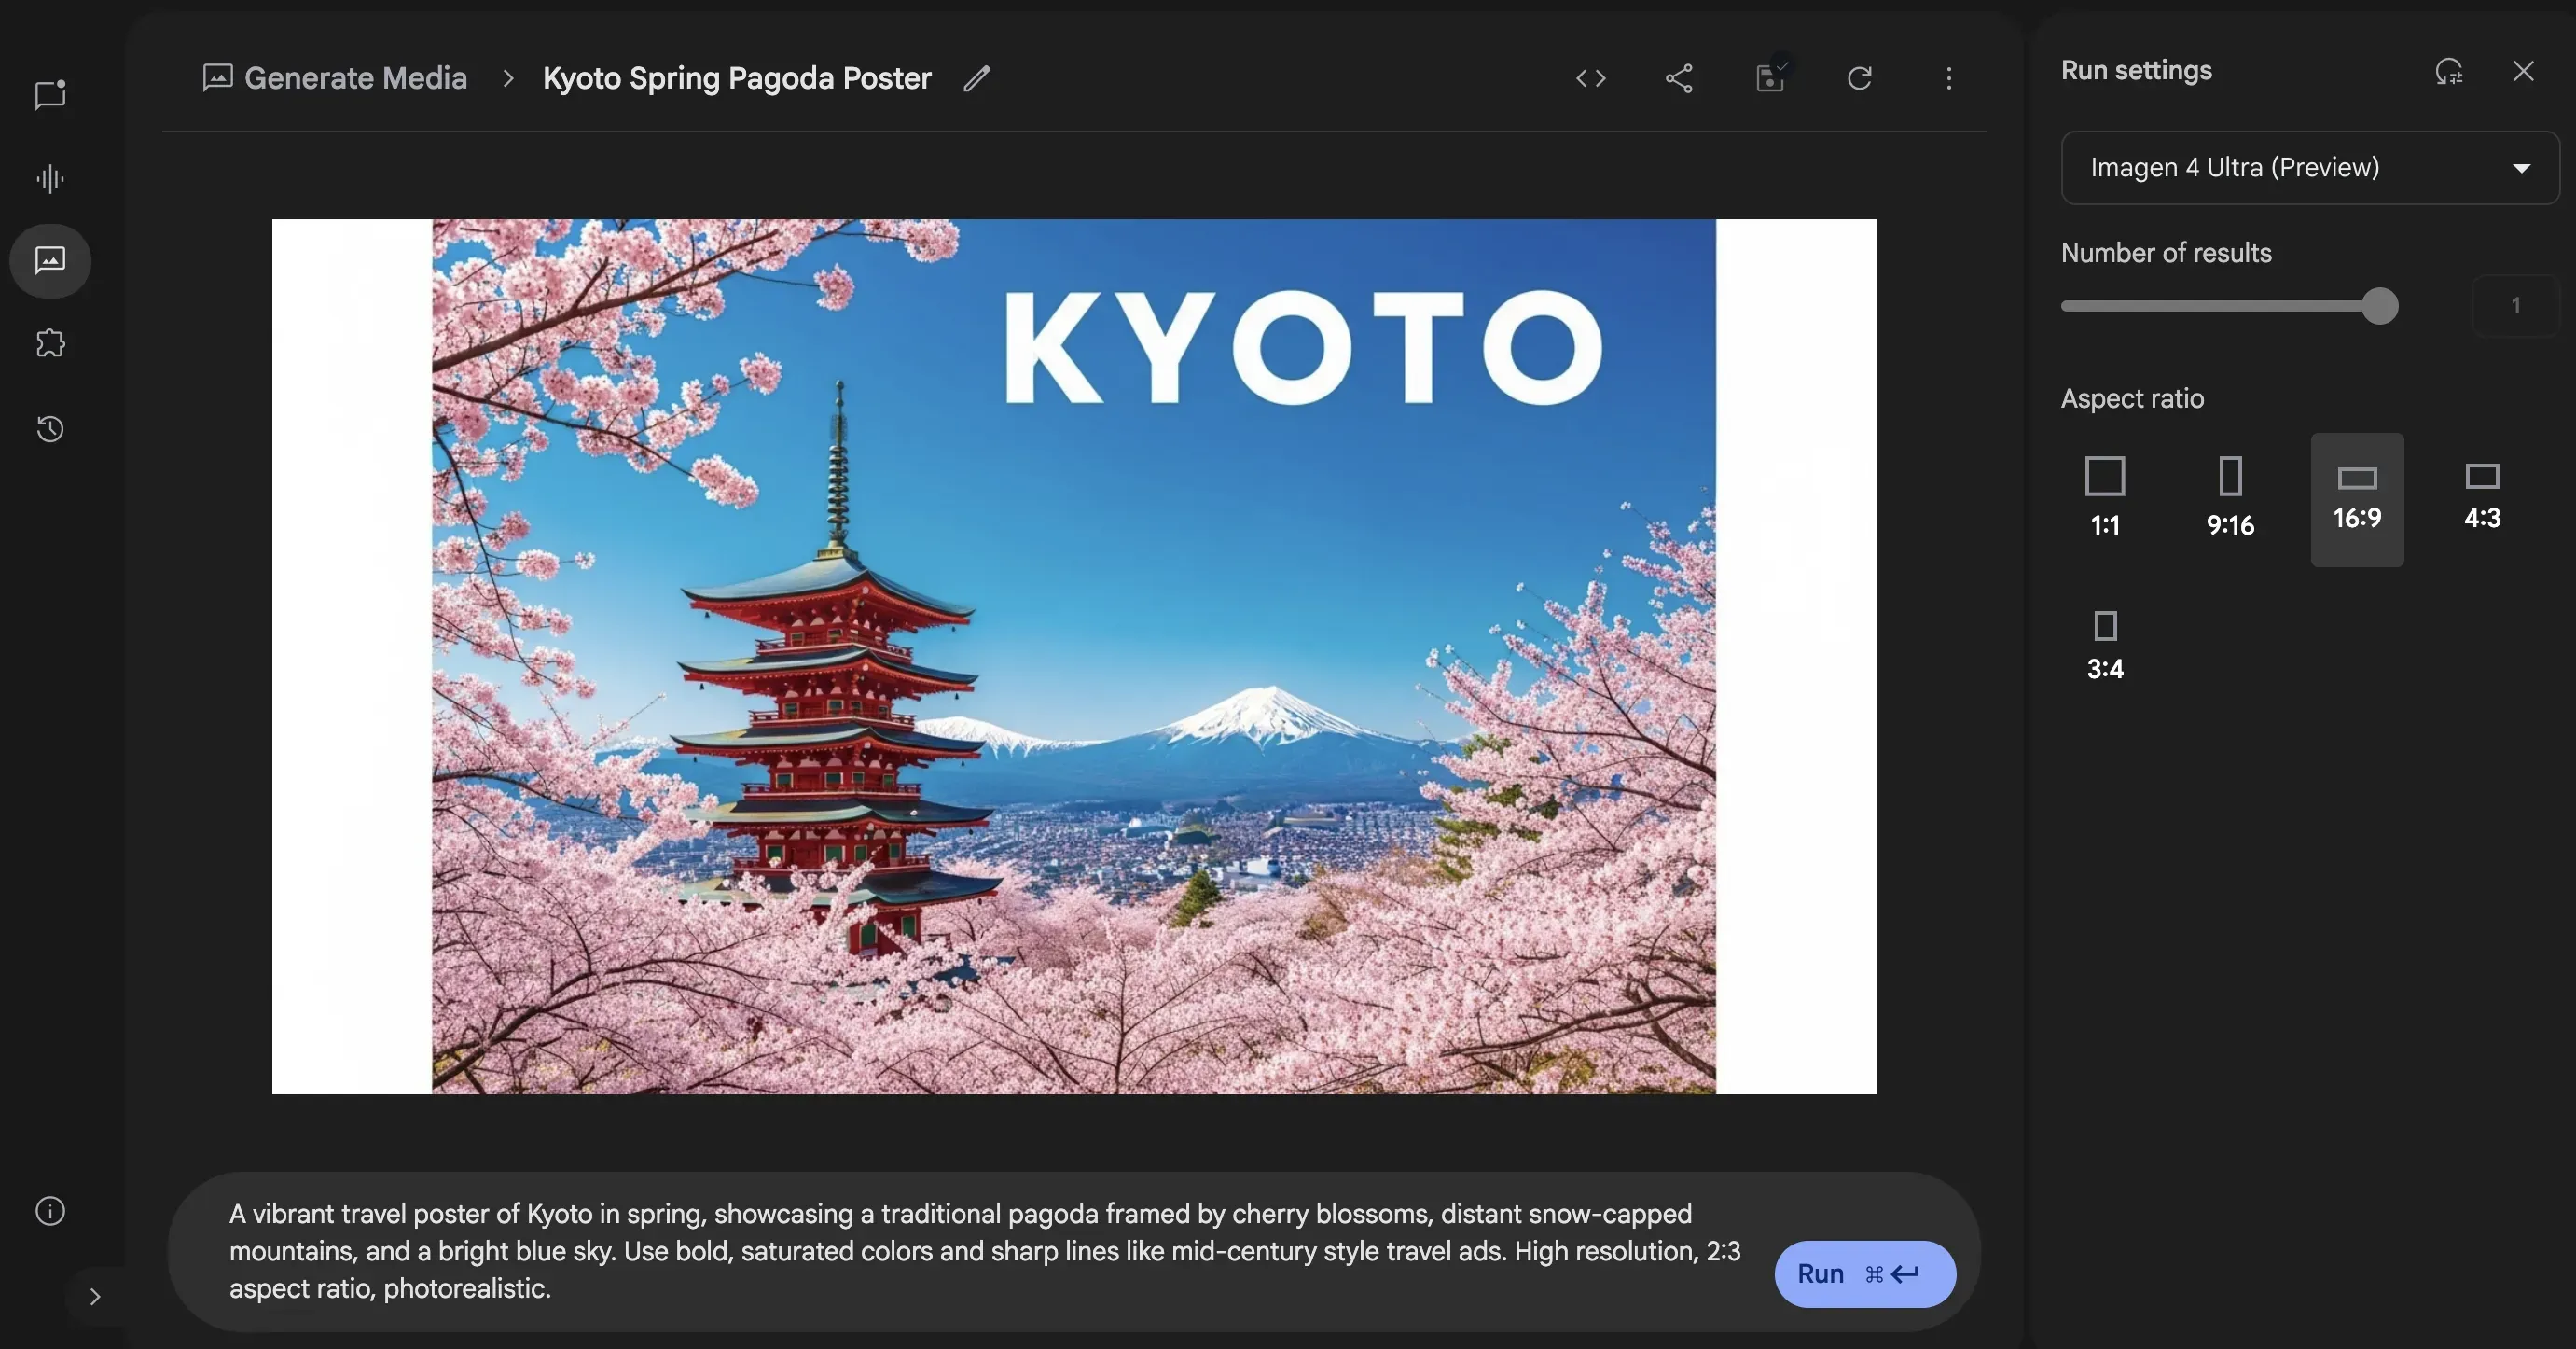Open the Stream audio waveform icon
Screen dimensions: 2576x1349
click(50, 179)
